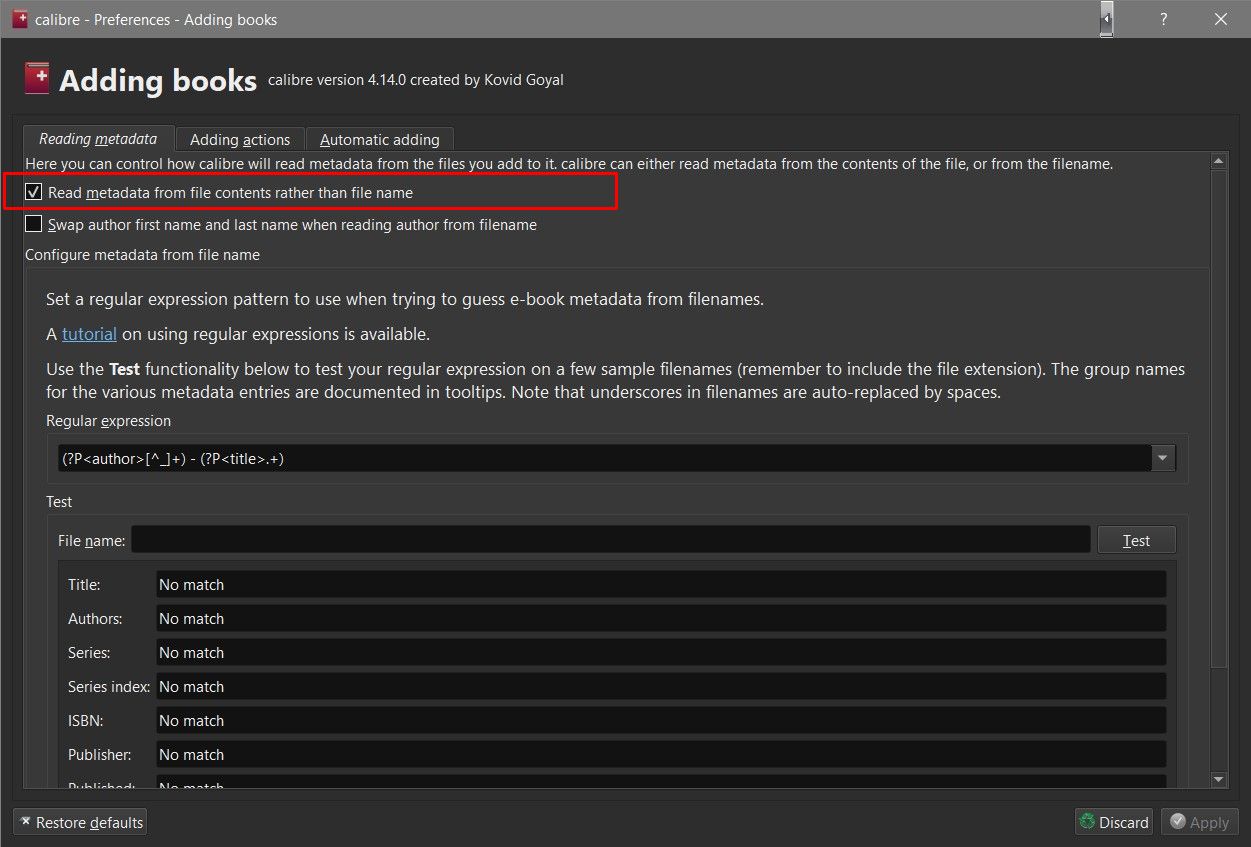
Task: Close the Preferences window
Action: coord(1221,19)
